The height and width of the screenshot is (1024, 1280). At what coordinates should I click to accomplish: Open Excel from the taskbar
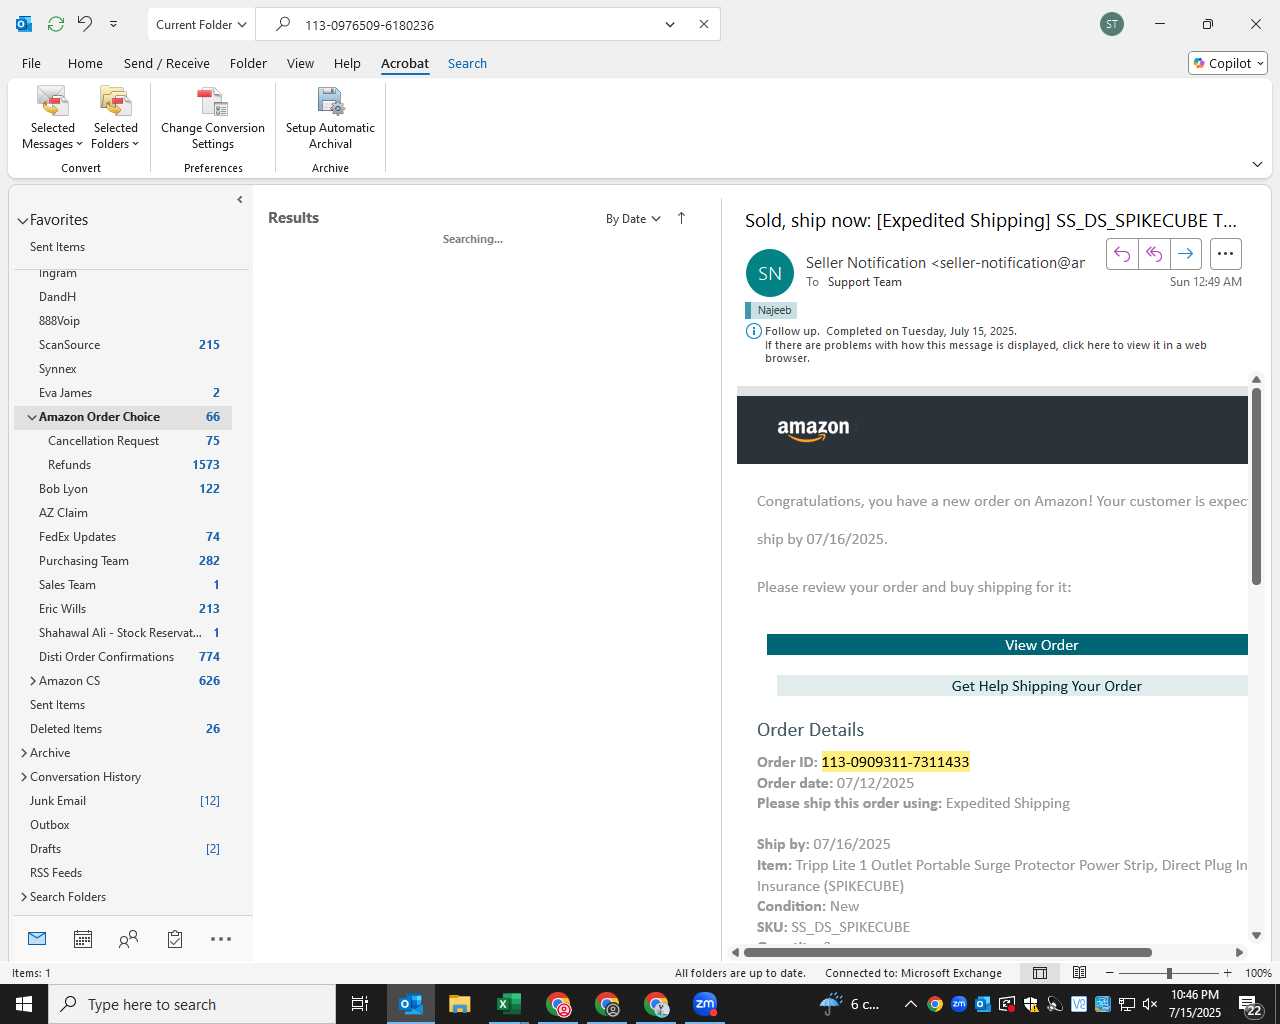508,1004
